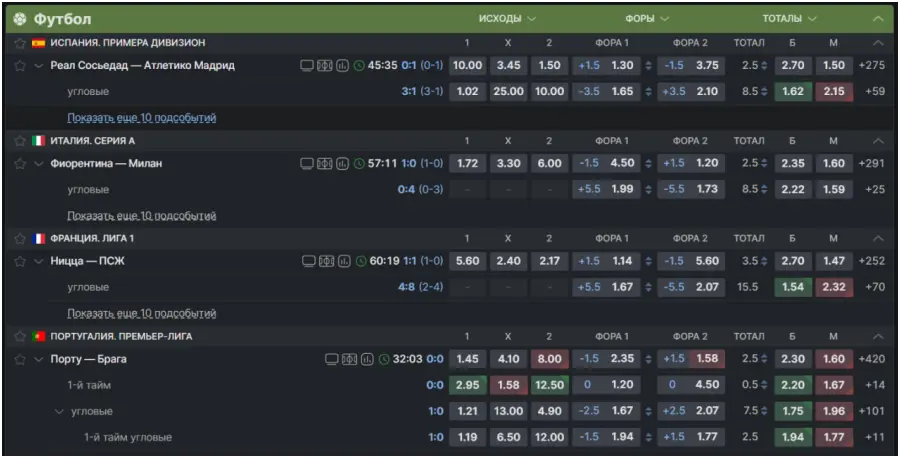Add Порту — Брага to favorites
The image size is (900, 458).
point(20,359)
